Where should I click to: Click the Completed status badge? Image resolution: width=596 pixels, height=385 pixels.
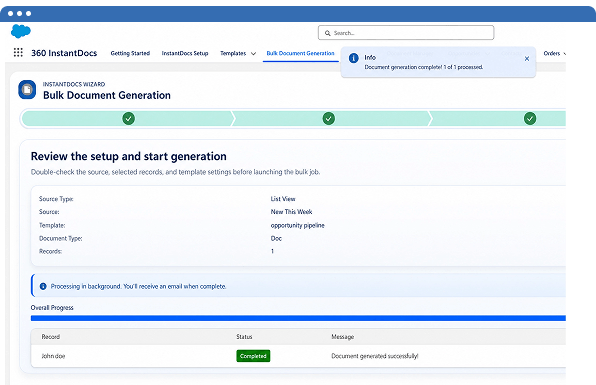(x=253, y=356)
